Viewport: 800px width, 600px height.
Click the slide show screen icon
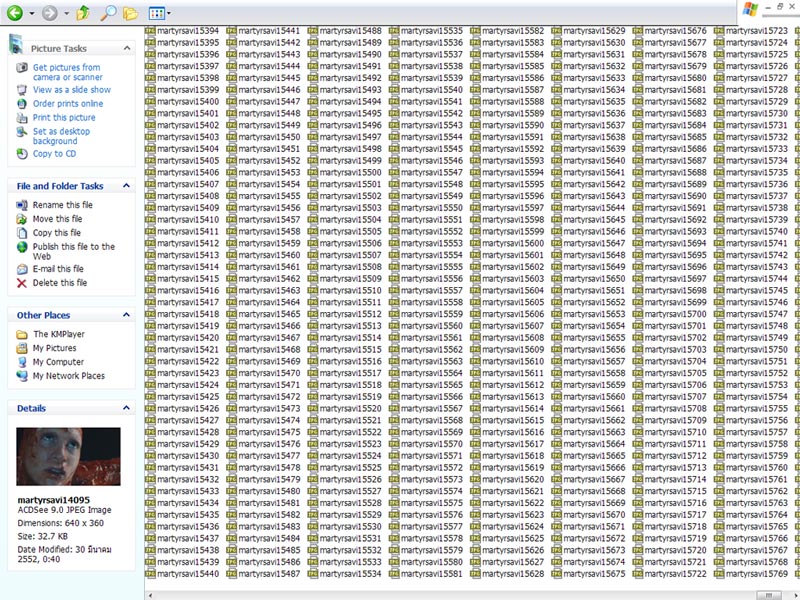pos(22,90)
